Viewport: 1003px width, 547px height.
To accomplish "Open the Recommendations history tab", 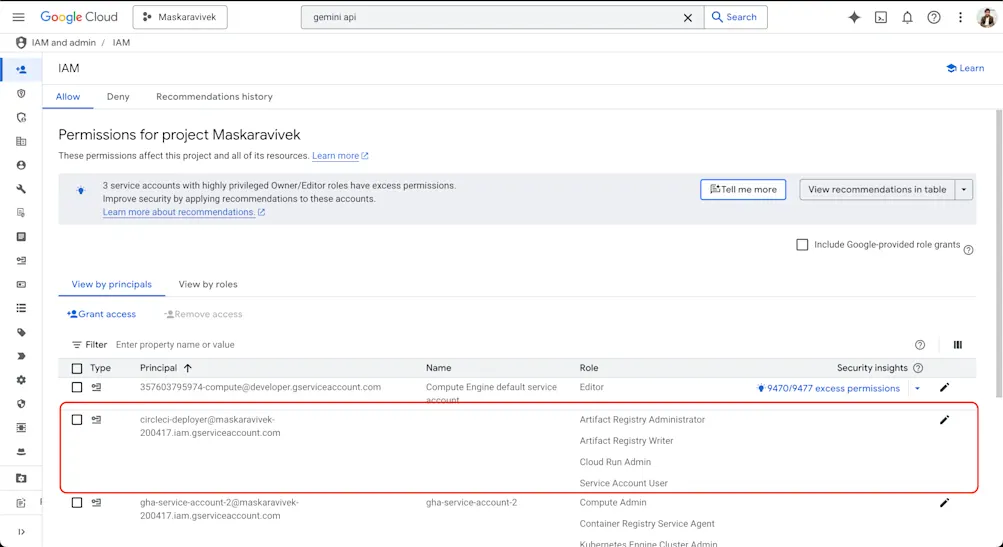I will (x=214, y=97).
